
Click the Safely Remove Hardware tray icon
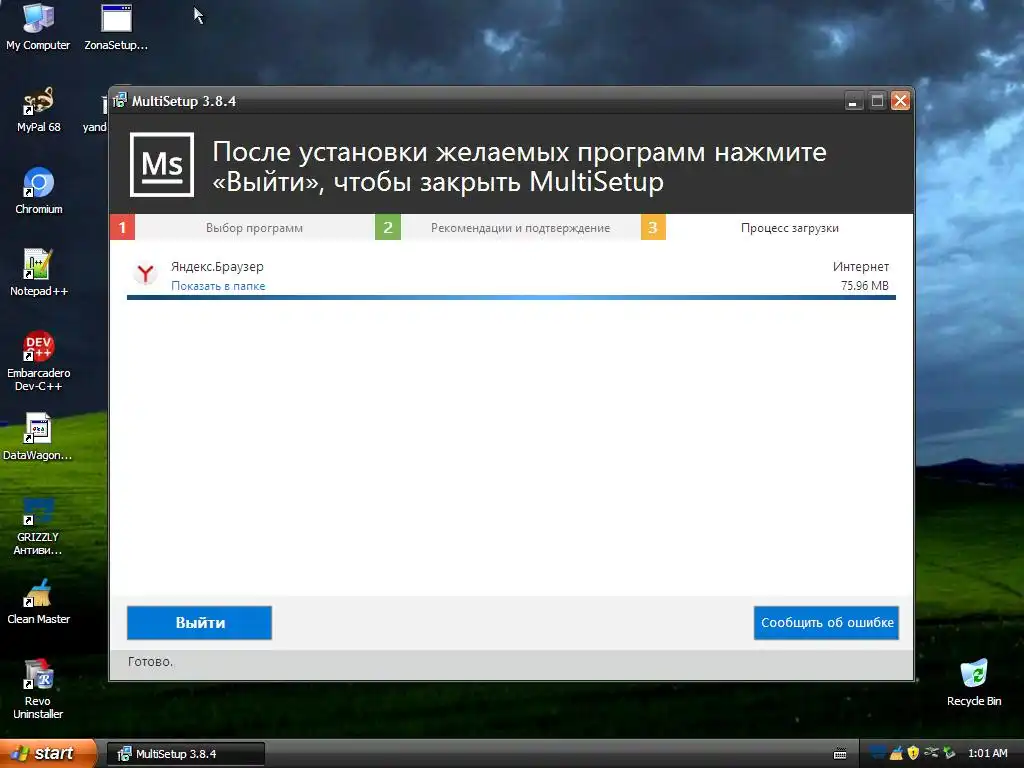[931, 753]
